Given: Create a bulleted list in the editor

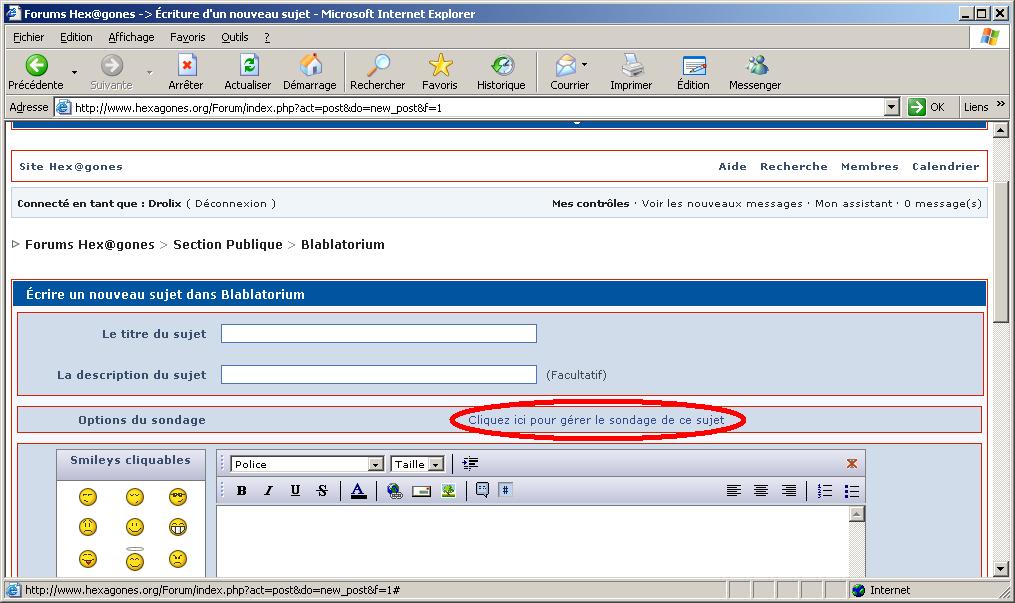Looking at the screenshot, I should point(852,491).
